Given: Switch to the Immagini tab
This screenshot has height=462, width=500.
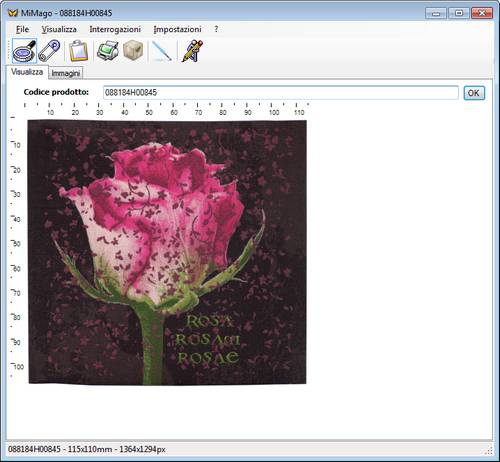Looking at the screenshot, I should click(x=66, y=73).
